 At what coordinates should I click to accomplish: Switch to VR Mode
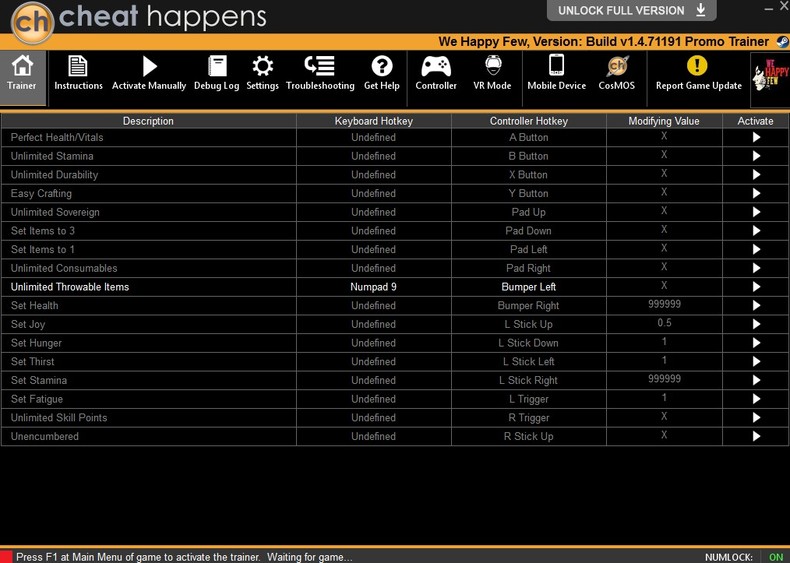[x=492, y=74]
